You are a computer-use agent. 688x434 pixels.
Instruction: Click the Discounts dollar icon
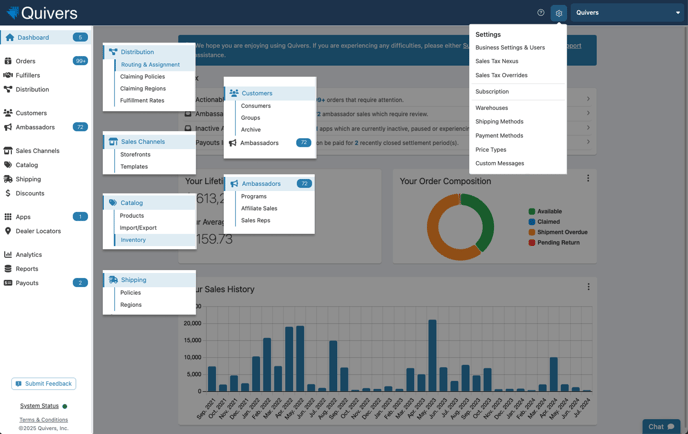[x=8, y=193]
